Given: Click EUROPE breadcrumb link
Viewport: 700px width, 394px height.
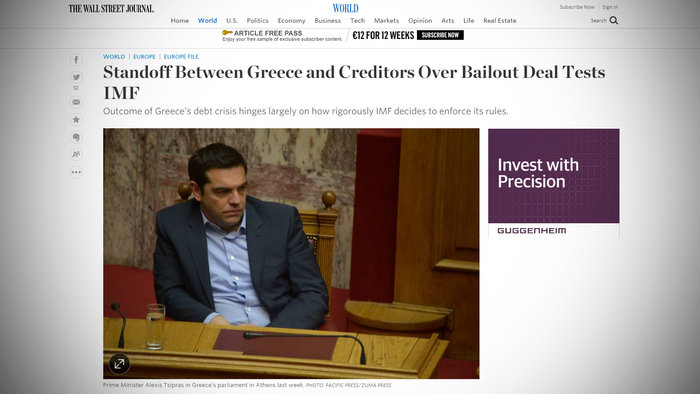Looking at the screenshot, I should [x=144, y=57].
